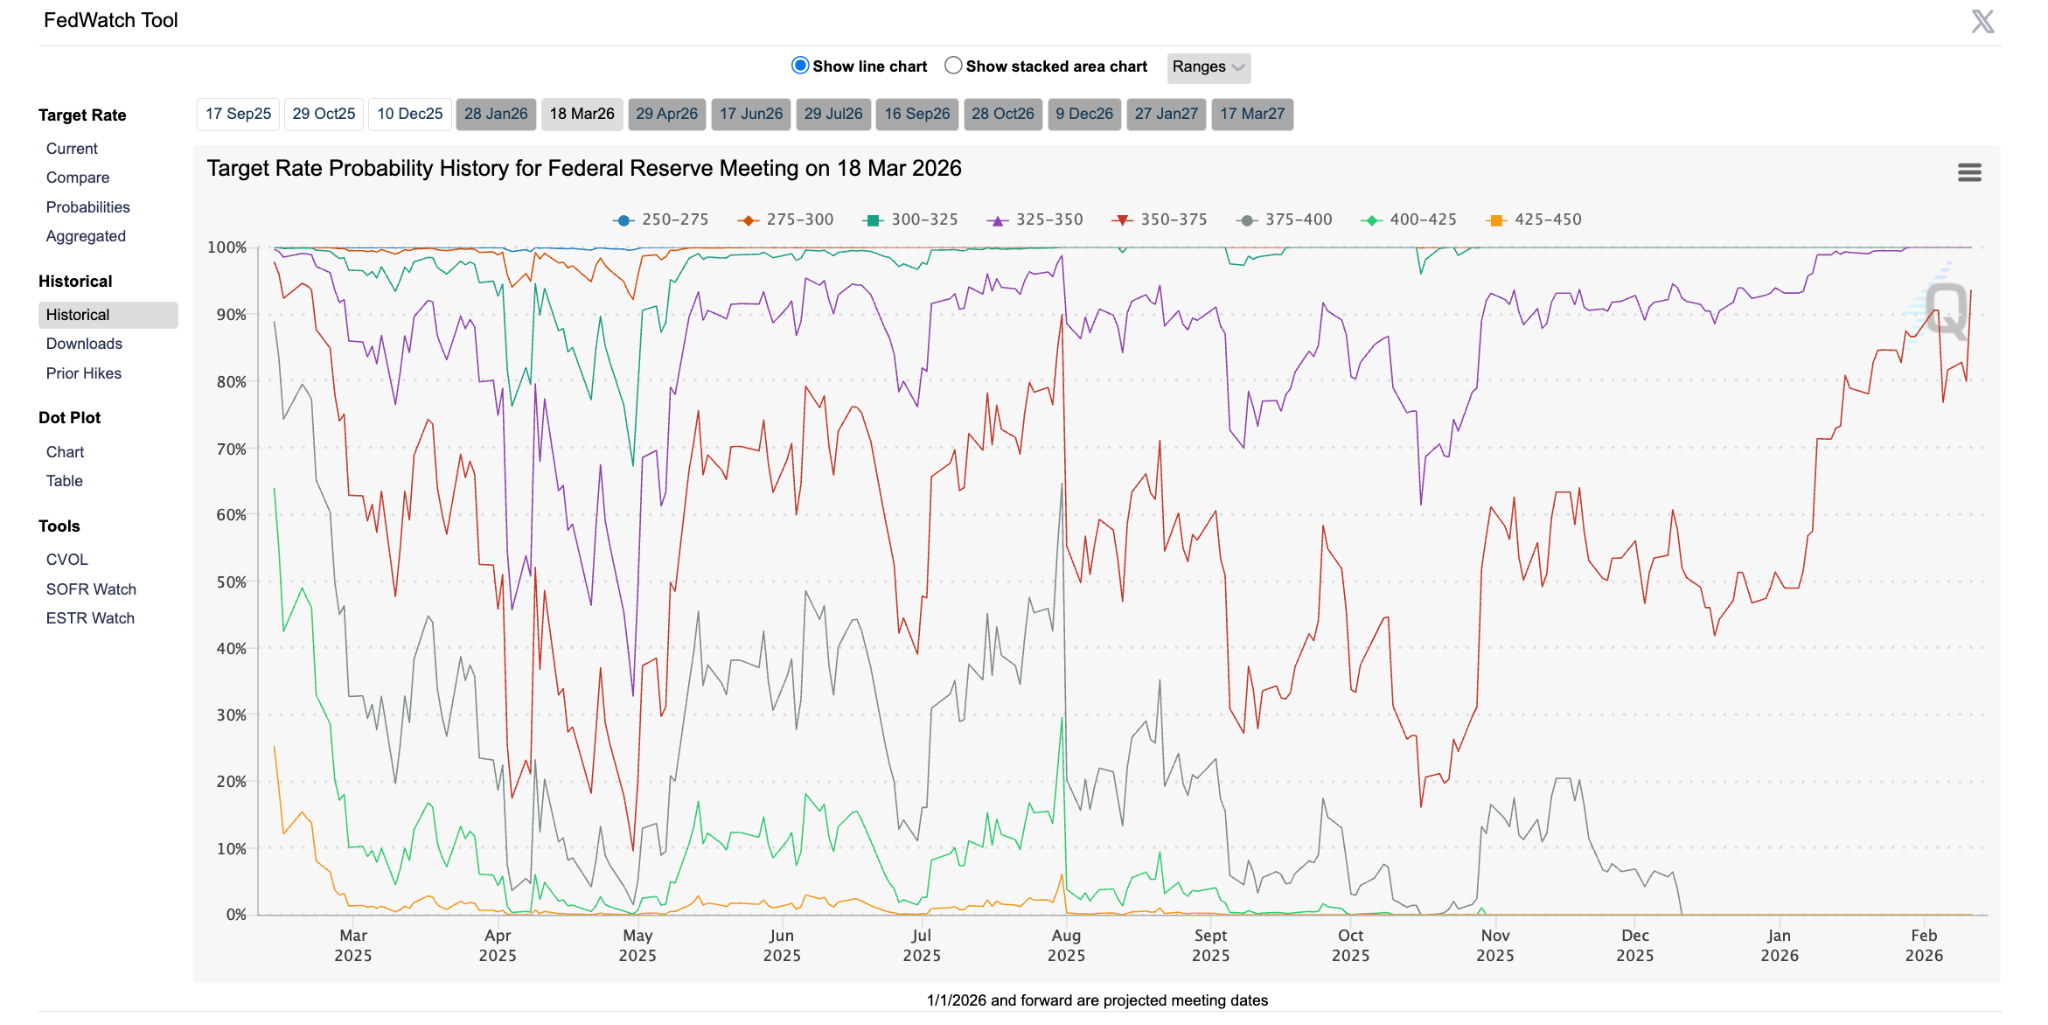Select the 10 Dec25 meeting date
The height and width of the screenshot is (1025, 2048).
(410, 113)
